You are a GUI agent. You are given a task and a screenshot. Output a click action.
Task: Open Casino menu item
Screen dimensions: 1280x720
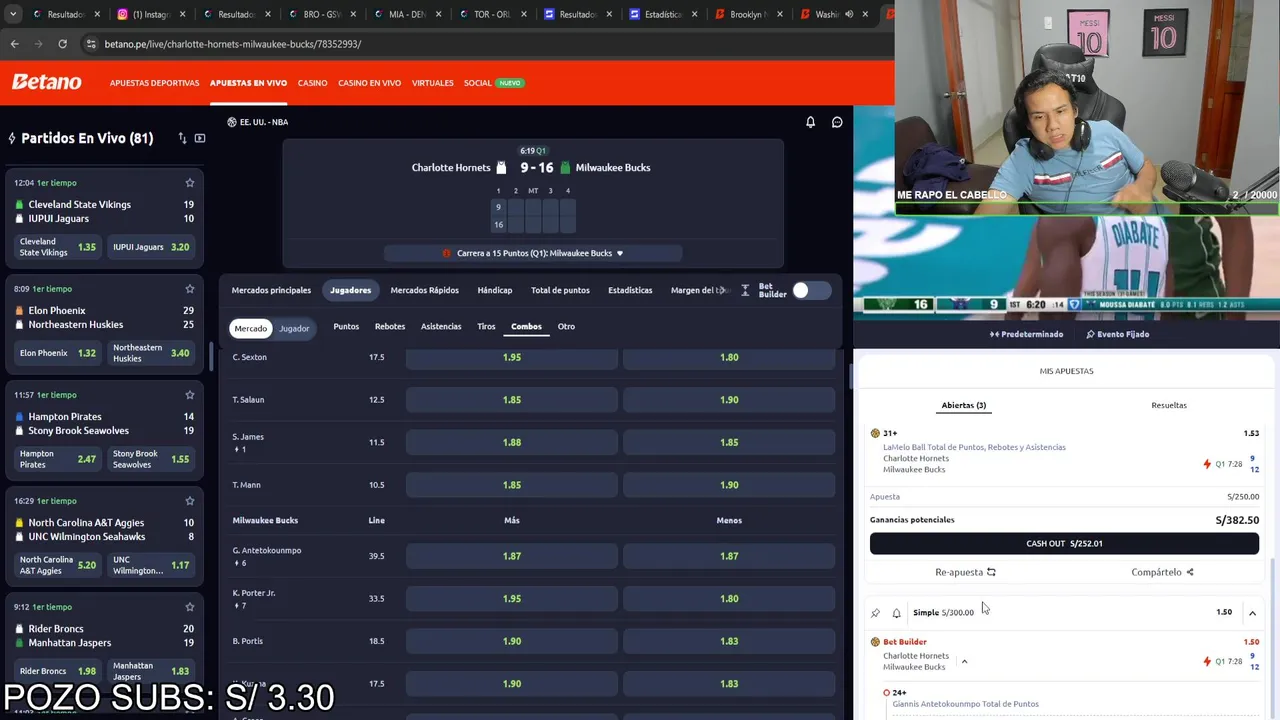pyautogui.click(x=312, y=83)
